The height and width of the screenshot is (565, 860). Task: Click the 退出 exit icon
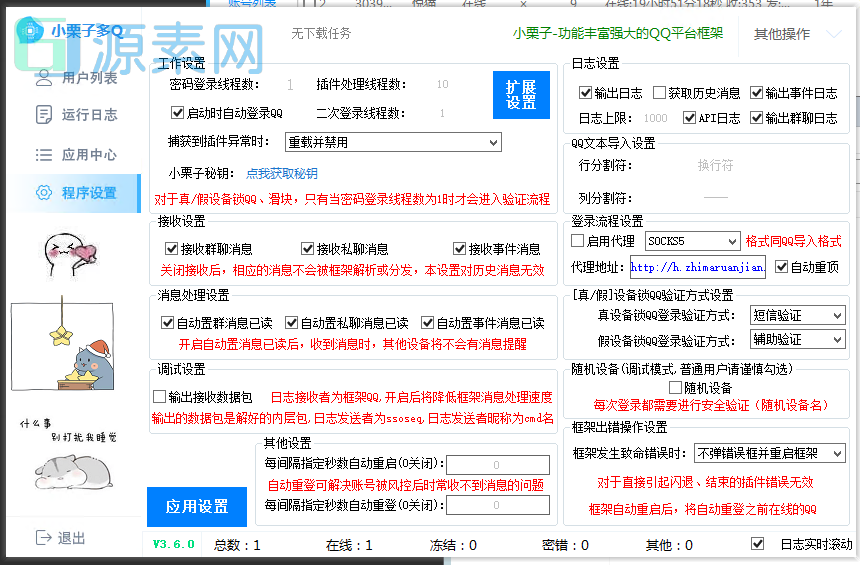(44, 538)
